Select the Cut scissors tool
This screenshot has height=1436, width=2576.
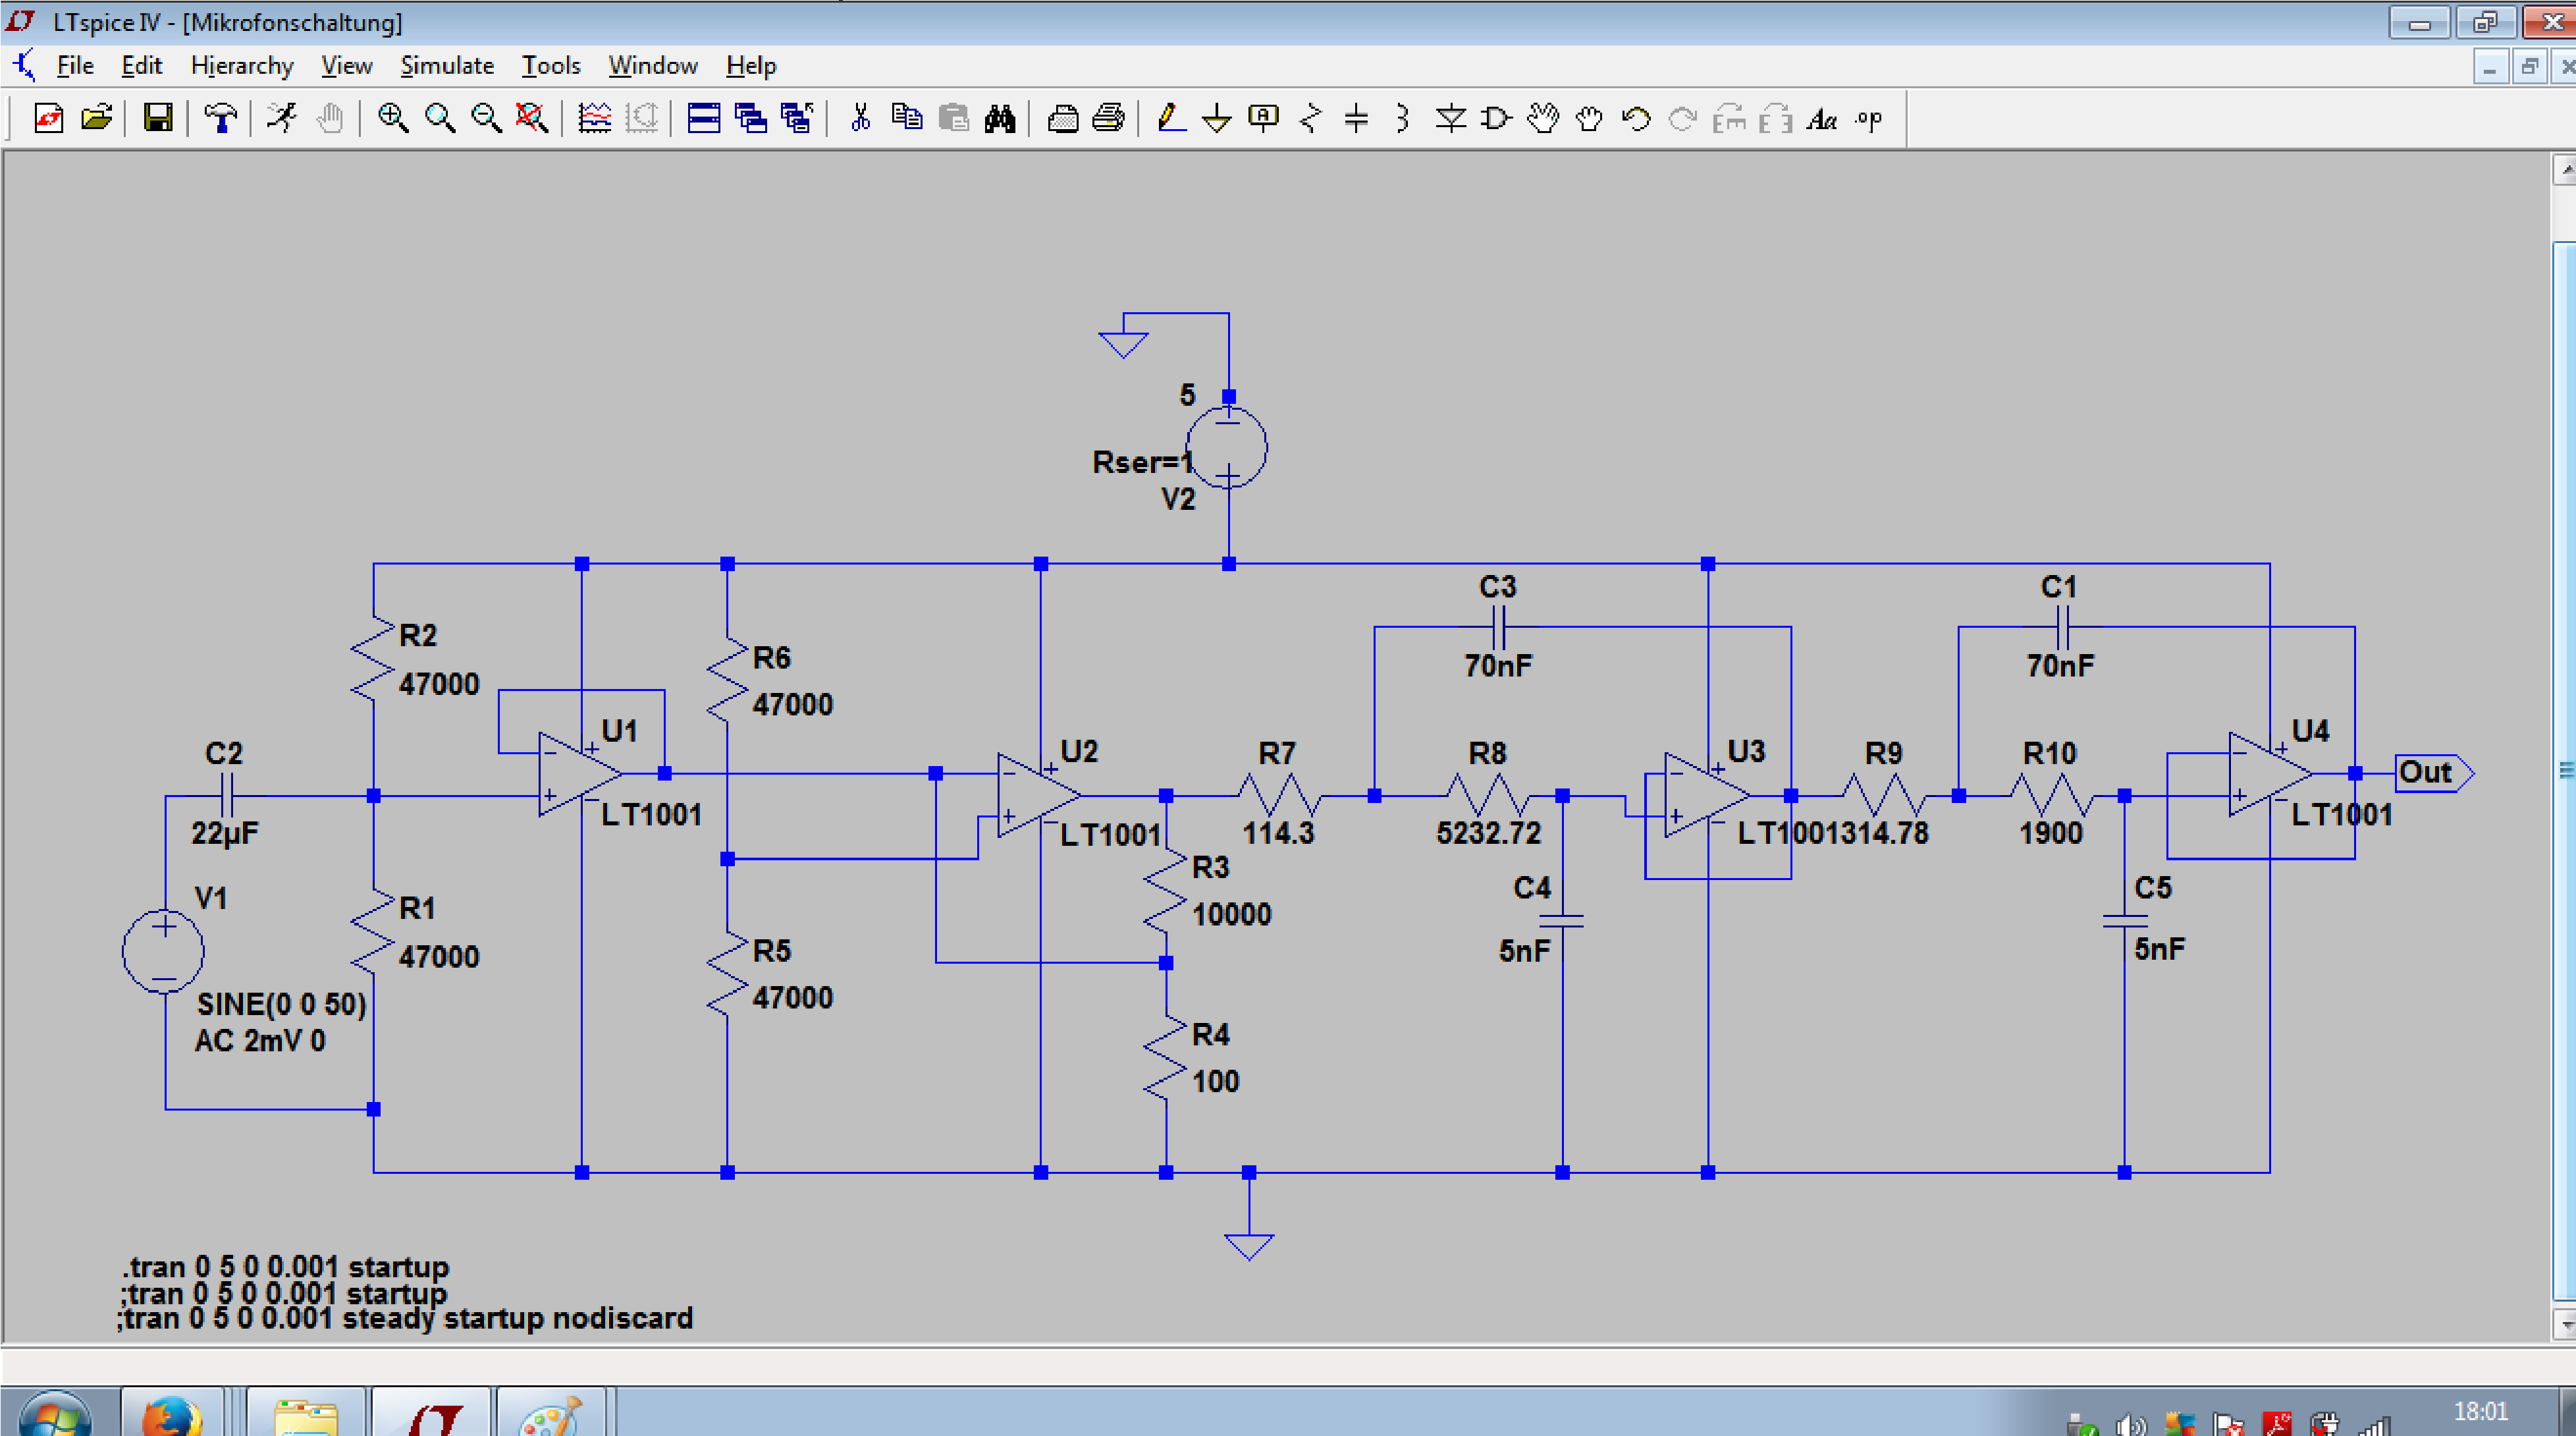(x=860, y=118)
